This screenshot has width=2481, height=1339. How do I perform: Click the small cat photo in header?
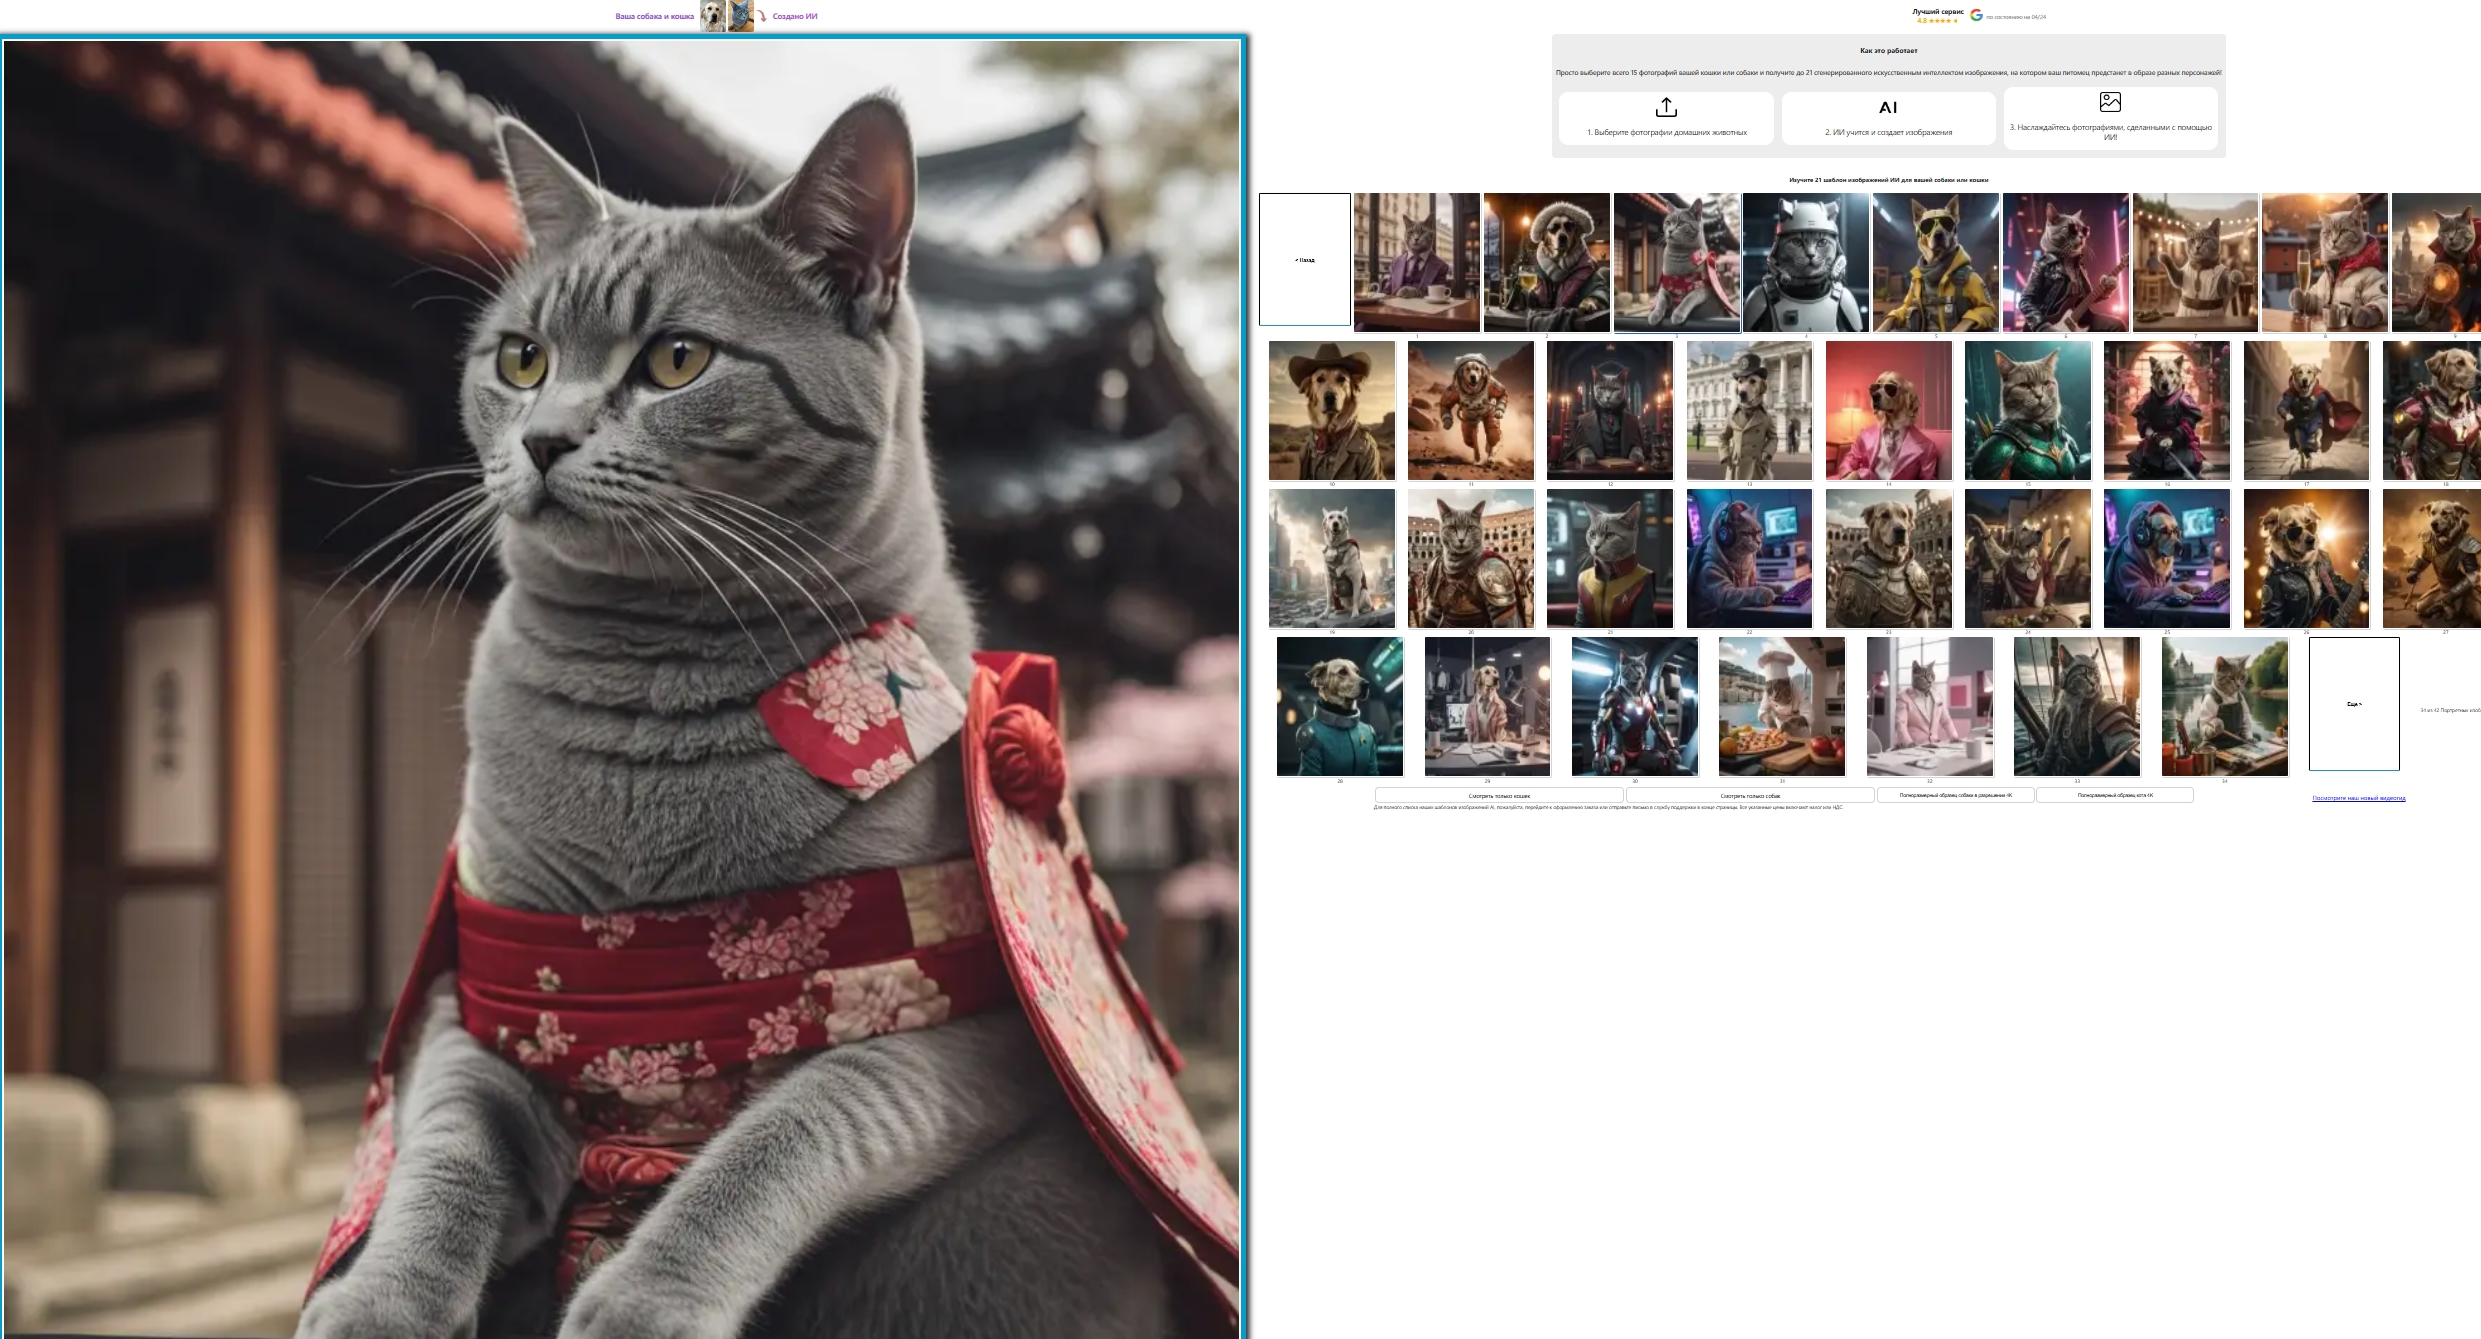pyautogui.click(x=741, y=16)
